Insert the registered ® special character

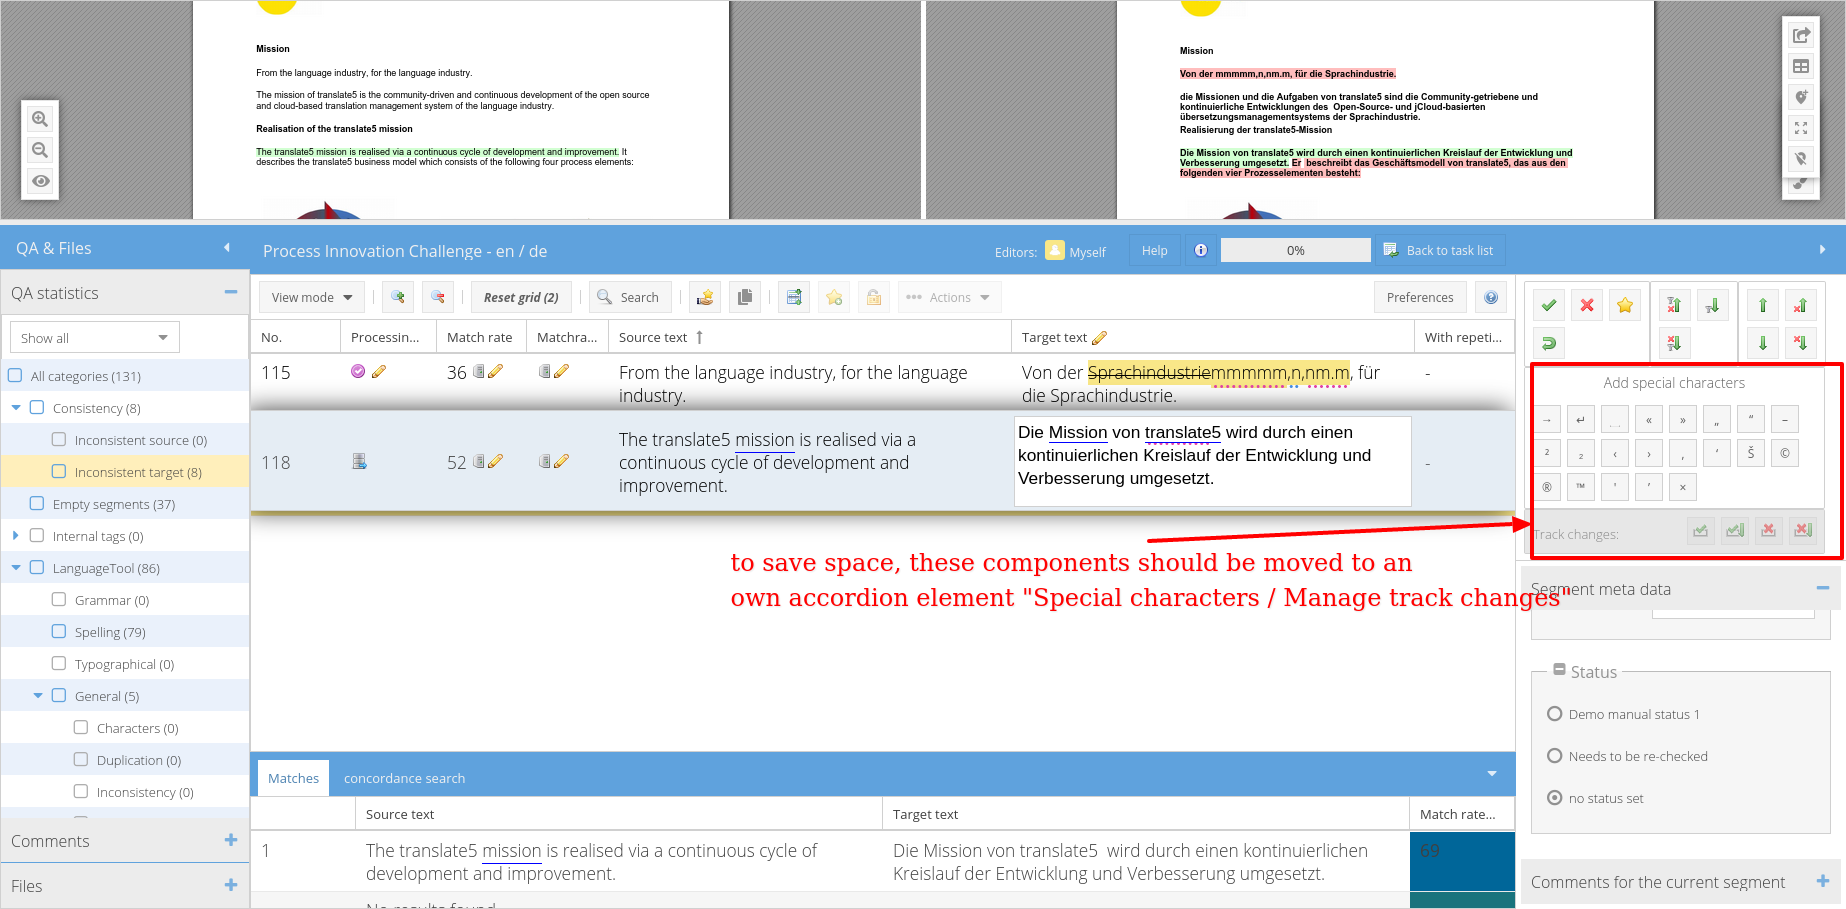1547,488
